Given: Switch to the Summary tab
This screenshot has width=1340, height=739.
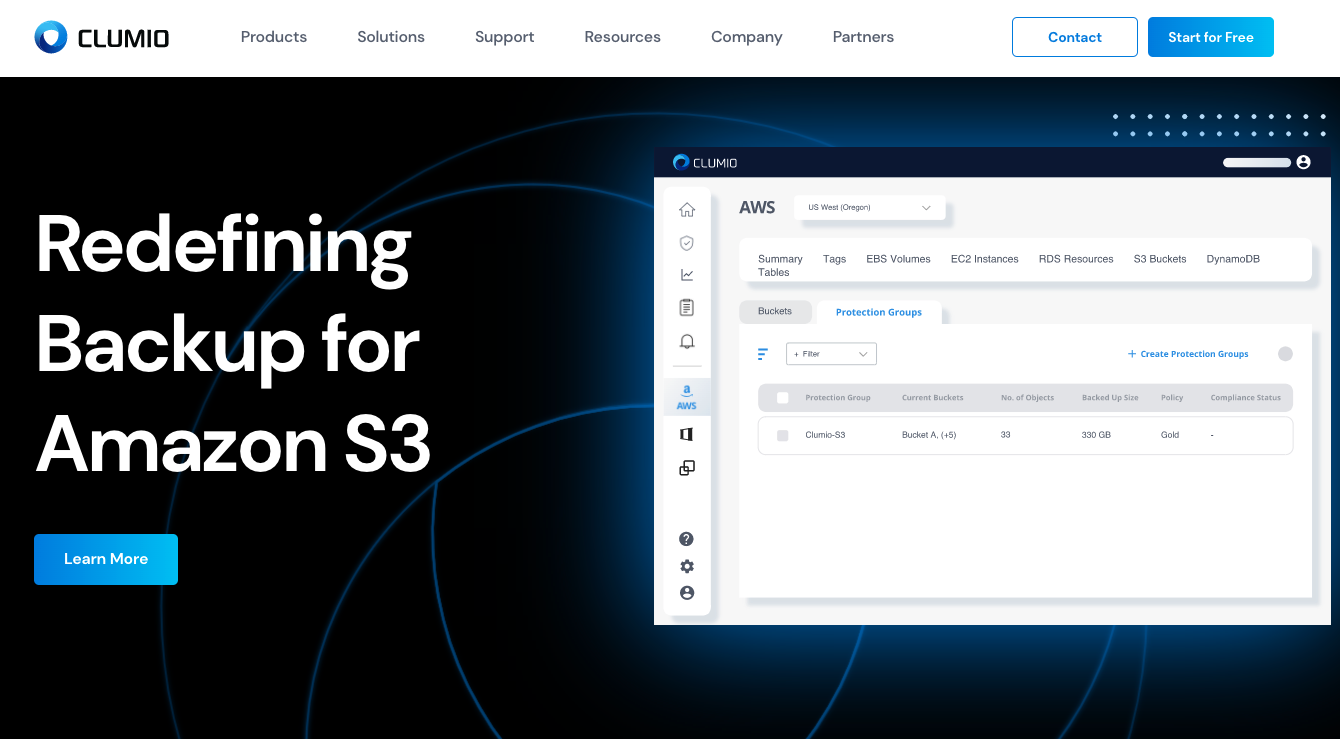Looking at the screenshot, I should point(780,259).
